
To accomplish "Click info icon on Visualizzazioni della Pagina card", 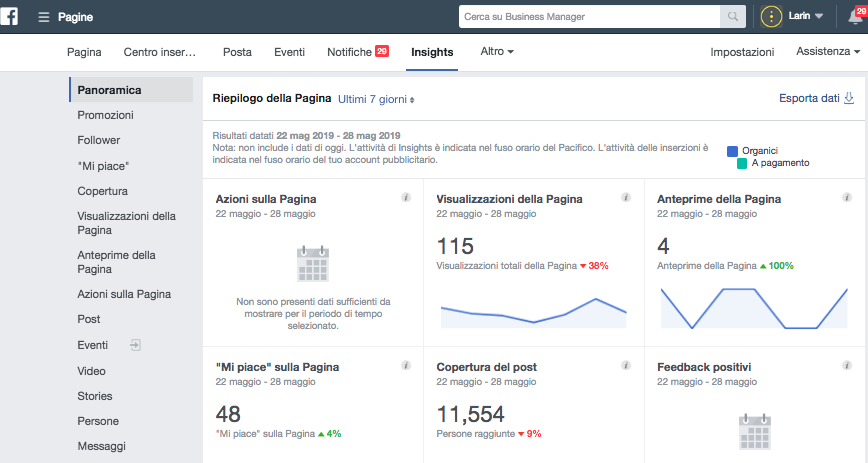I will pos(626,197).
